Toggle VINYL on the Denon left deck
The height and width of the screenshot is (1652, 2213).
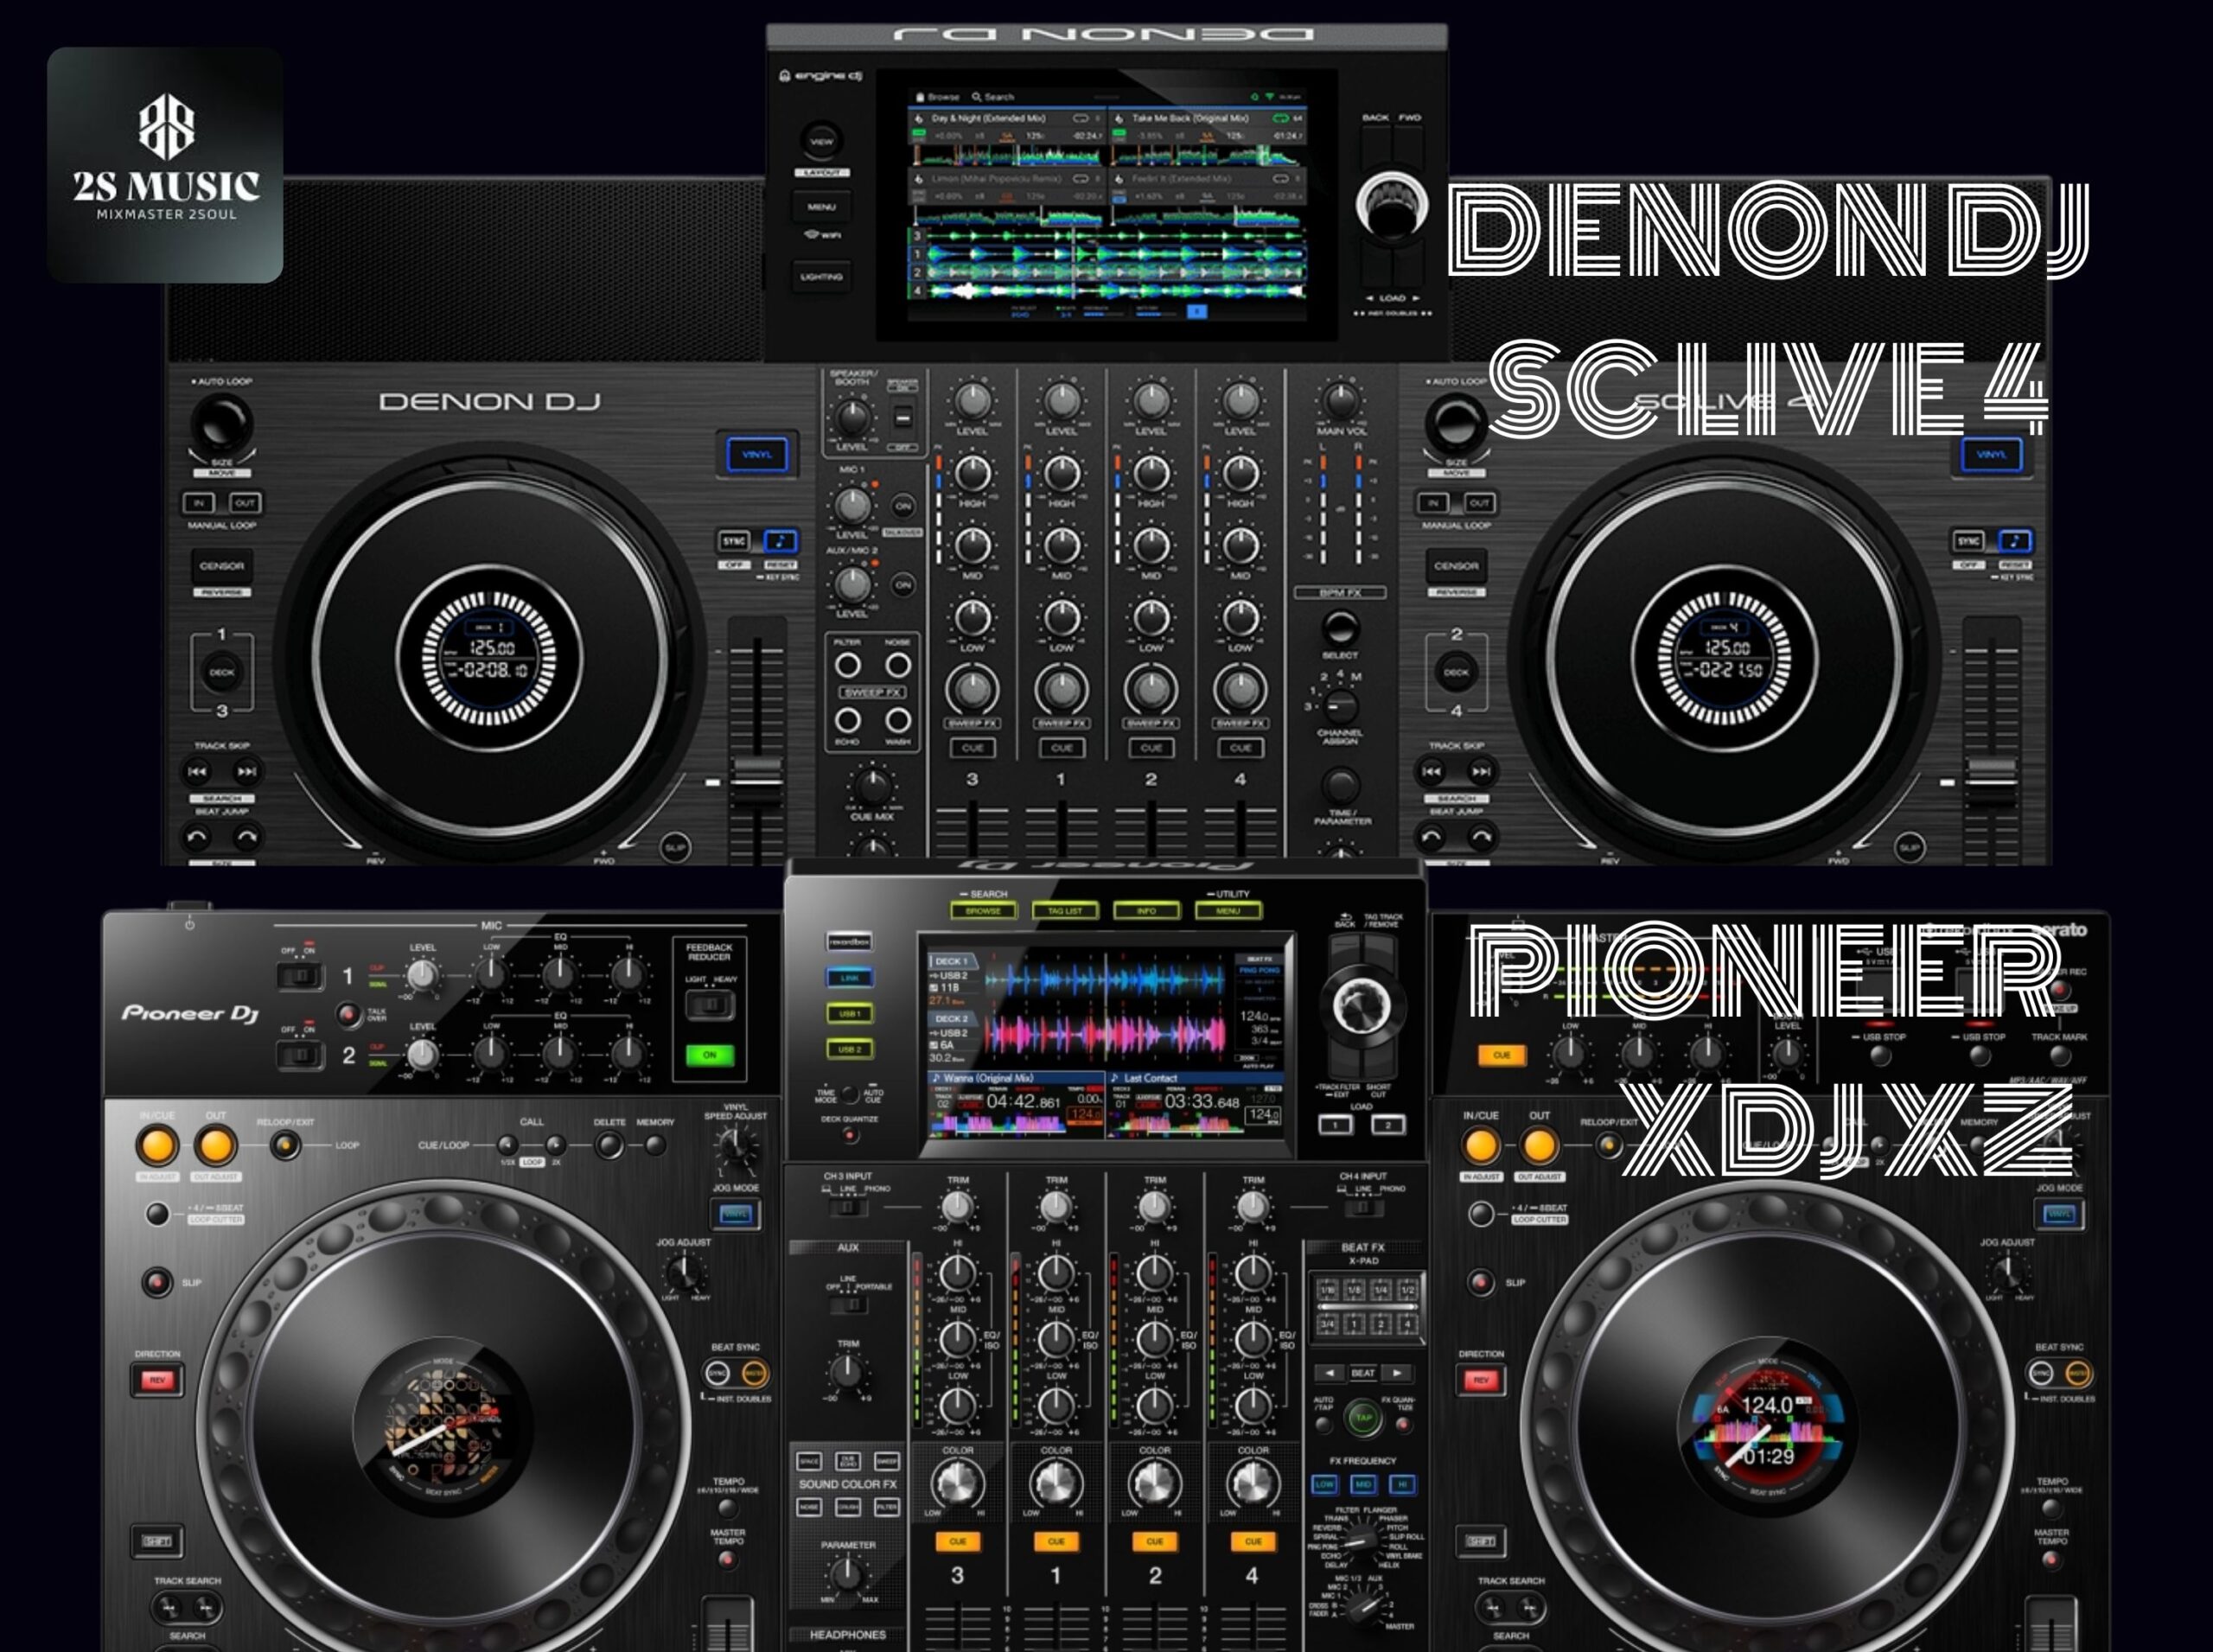click(757, 455)
